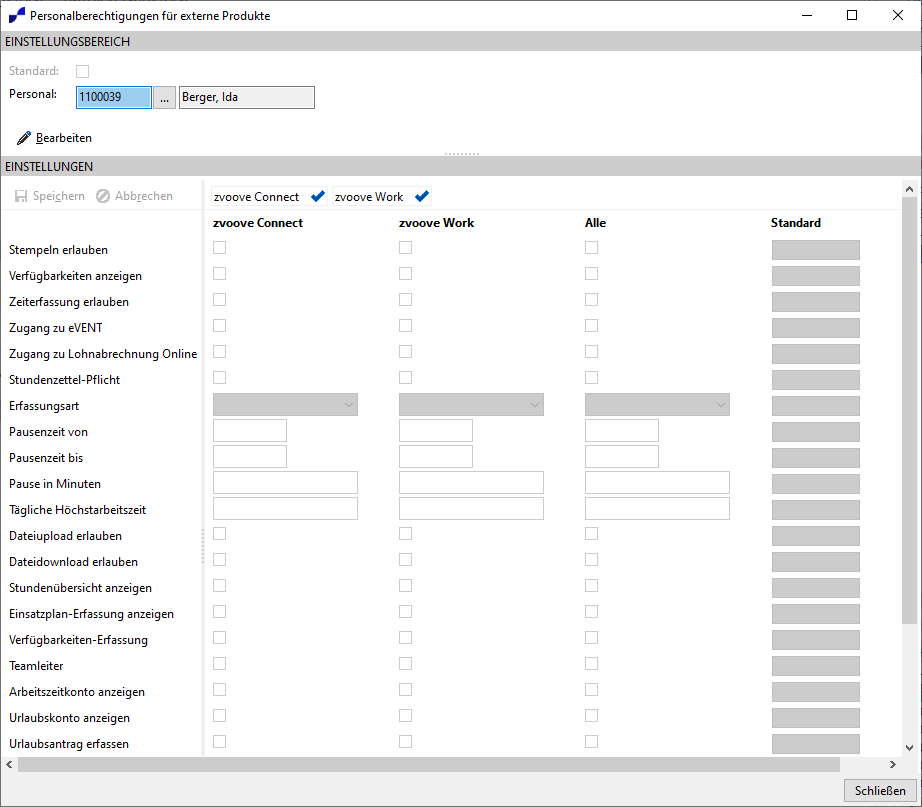Viewport: 922px width, 807px height.
Task: Click the Bearbeiten pencil icon
Action: 24,138
